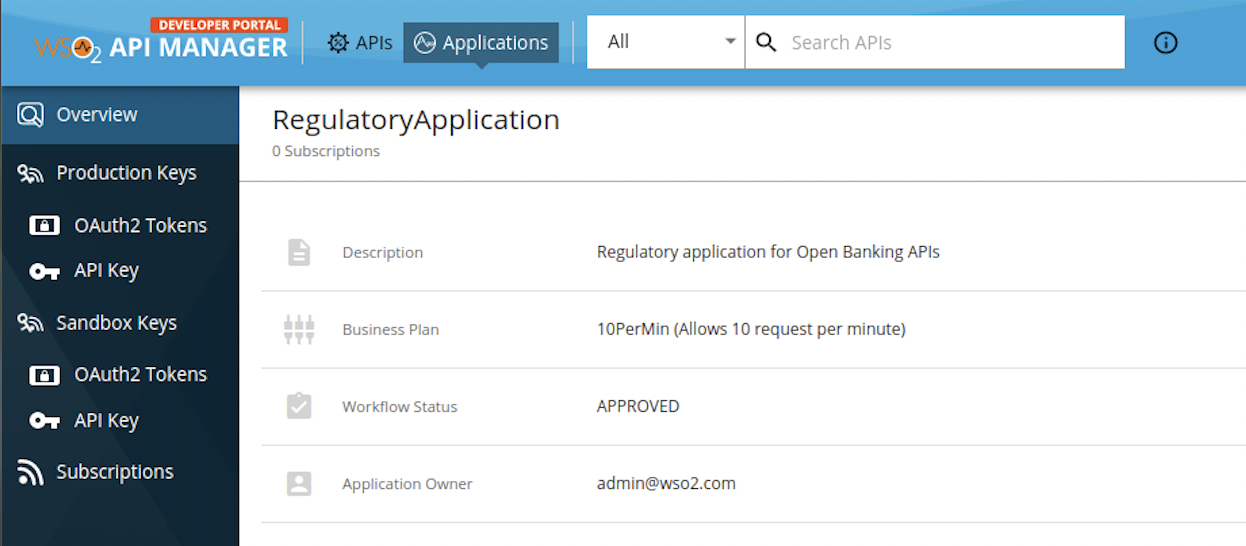Screen dimensions: 1246x546
Task: Click the Description document icon
Action: pyautogui.click(x=299, y=252)
